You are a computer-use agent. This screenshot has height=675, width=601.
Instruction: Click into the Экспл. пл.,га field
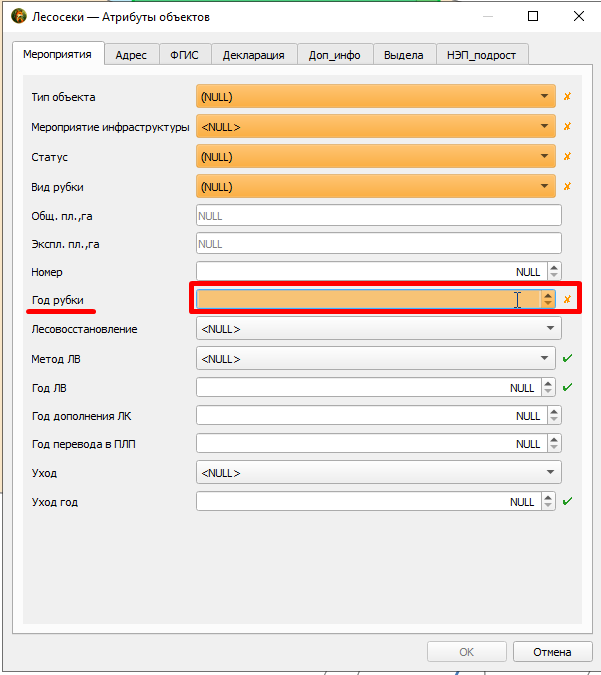378,244
